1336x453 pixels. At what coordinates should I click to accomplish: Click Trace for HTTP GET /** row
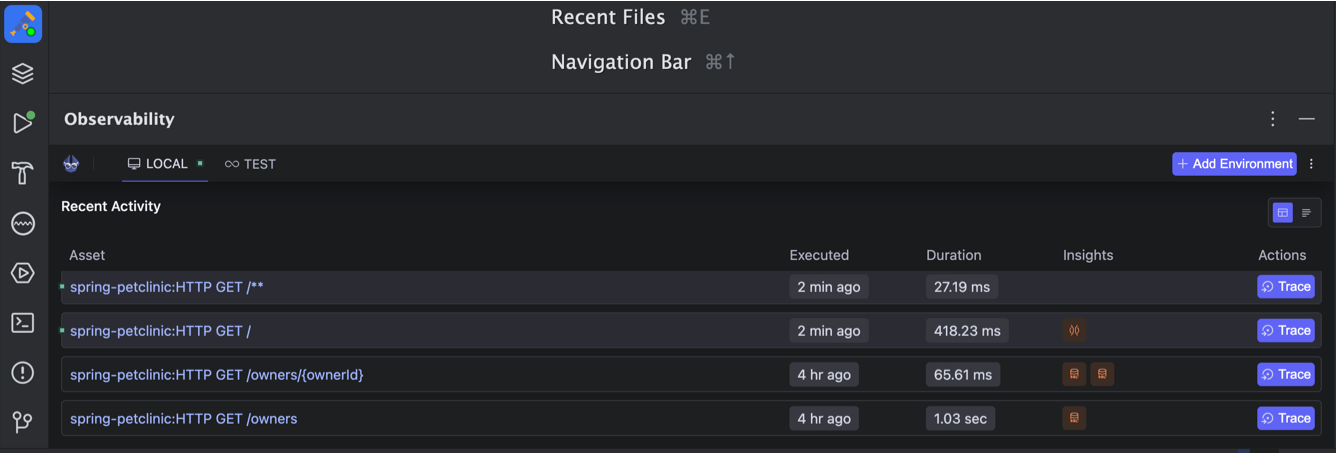(1285, 287)
